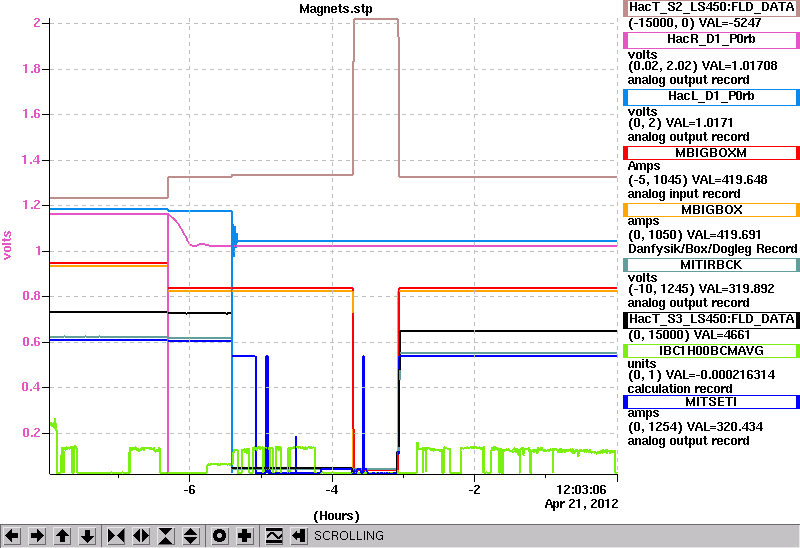
Task: Click the value text VAL=1.01708
Action: point(740,66)
